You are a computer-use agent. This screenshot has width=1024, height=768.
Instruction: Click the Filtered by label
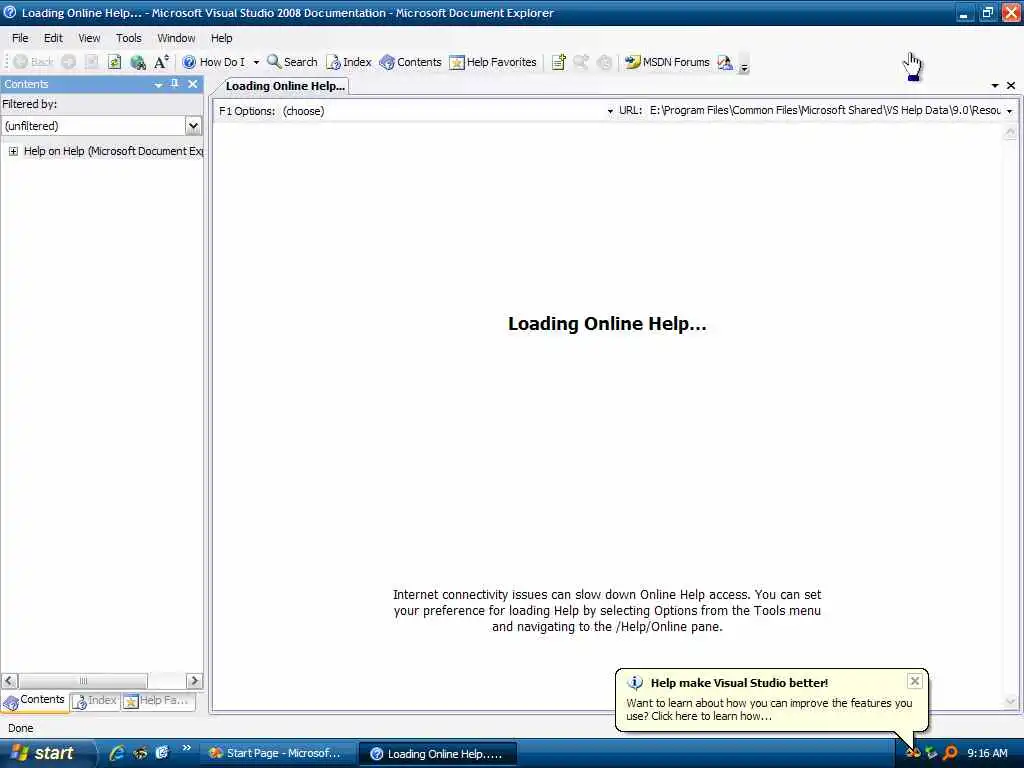[x=29, y=104]
